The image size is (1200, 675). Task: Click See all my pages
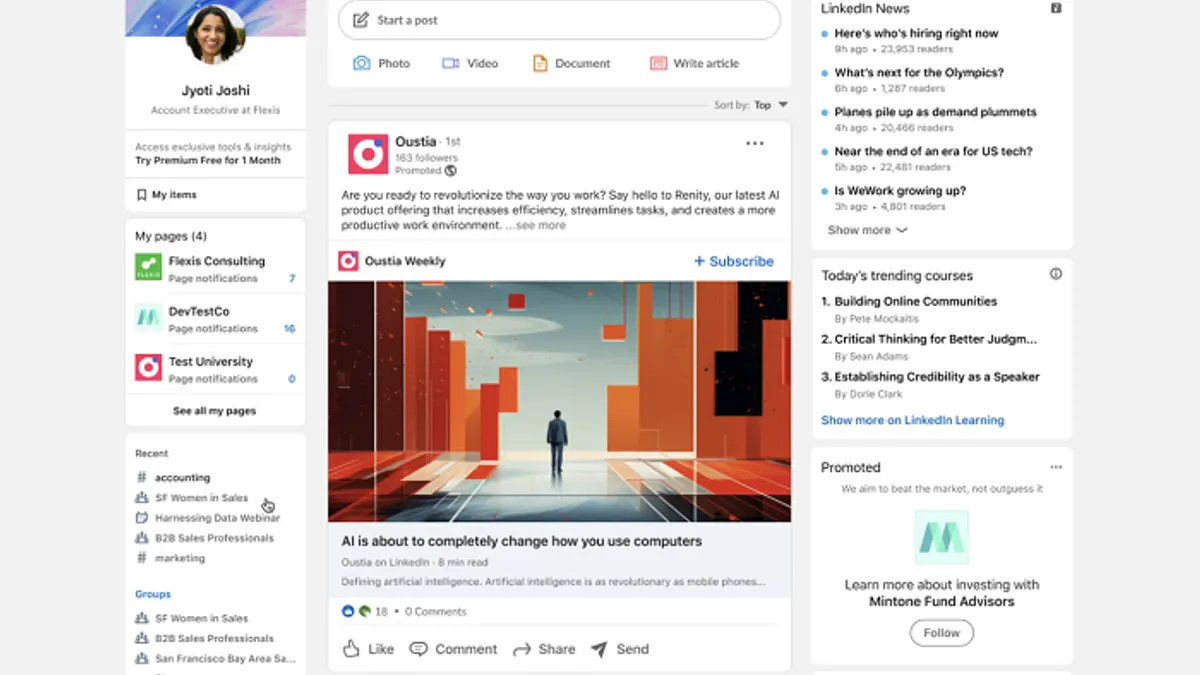(x=215, y=411)
